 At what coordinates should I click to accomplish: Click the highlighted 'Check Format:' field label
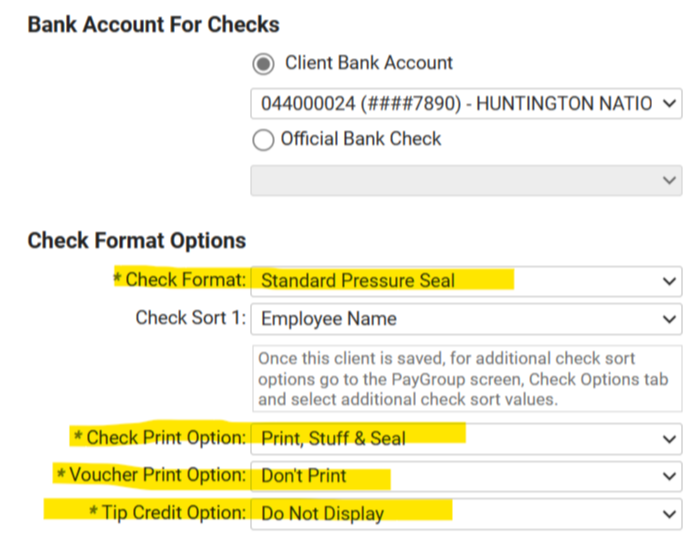(184, 280)
